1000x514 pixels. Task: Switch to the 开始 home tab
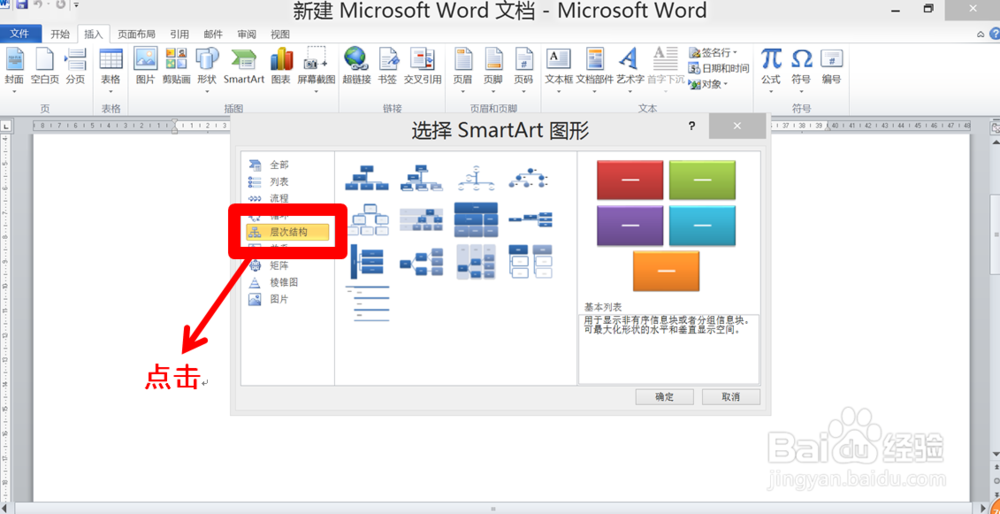pos(60,34)
